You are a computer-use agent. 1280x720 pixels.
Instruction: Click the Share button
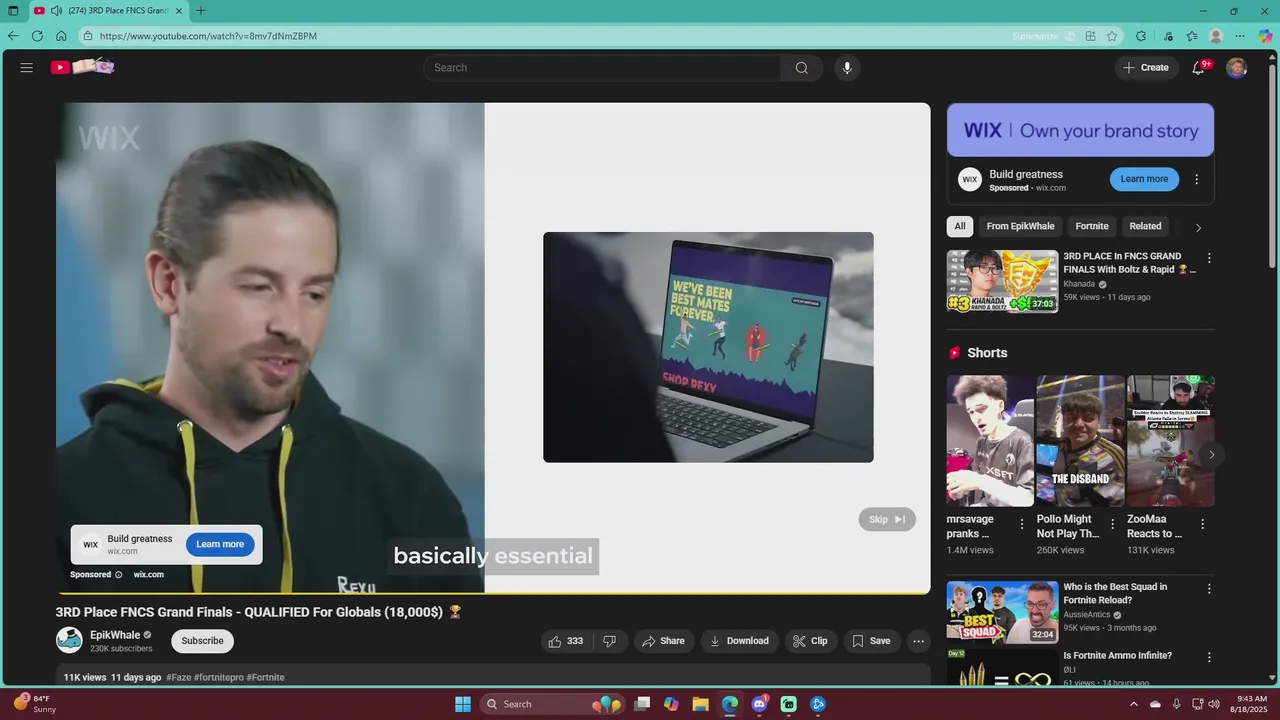tap(663, 641)
